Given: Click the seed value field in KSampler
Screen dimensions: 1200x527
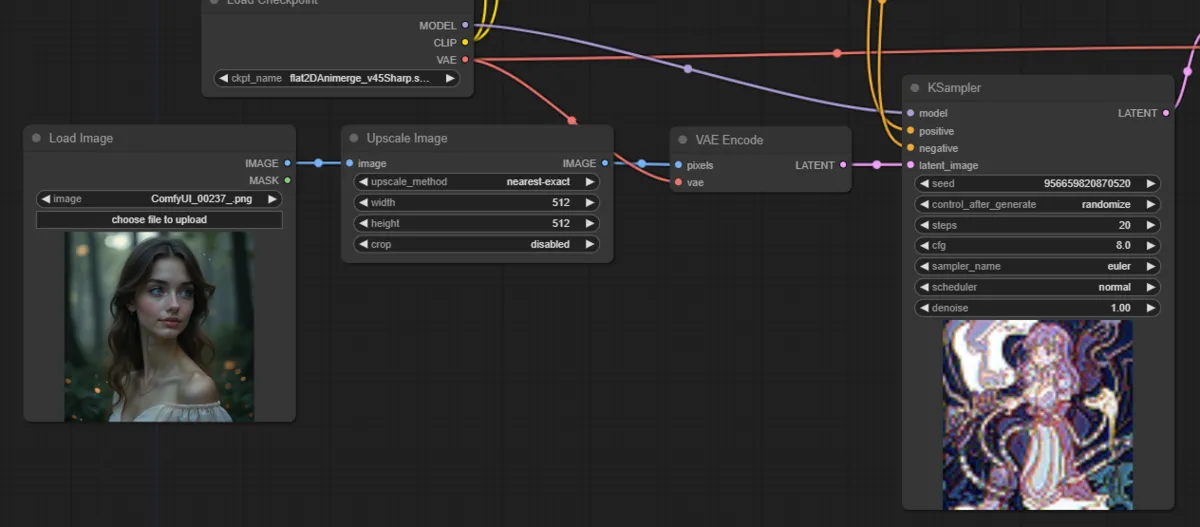Looking at the screenshot, I should [x=1038, y=183].
